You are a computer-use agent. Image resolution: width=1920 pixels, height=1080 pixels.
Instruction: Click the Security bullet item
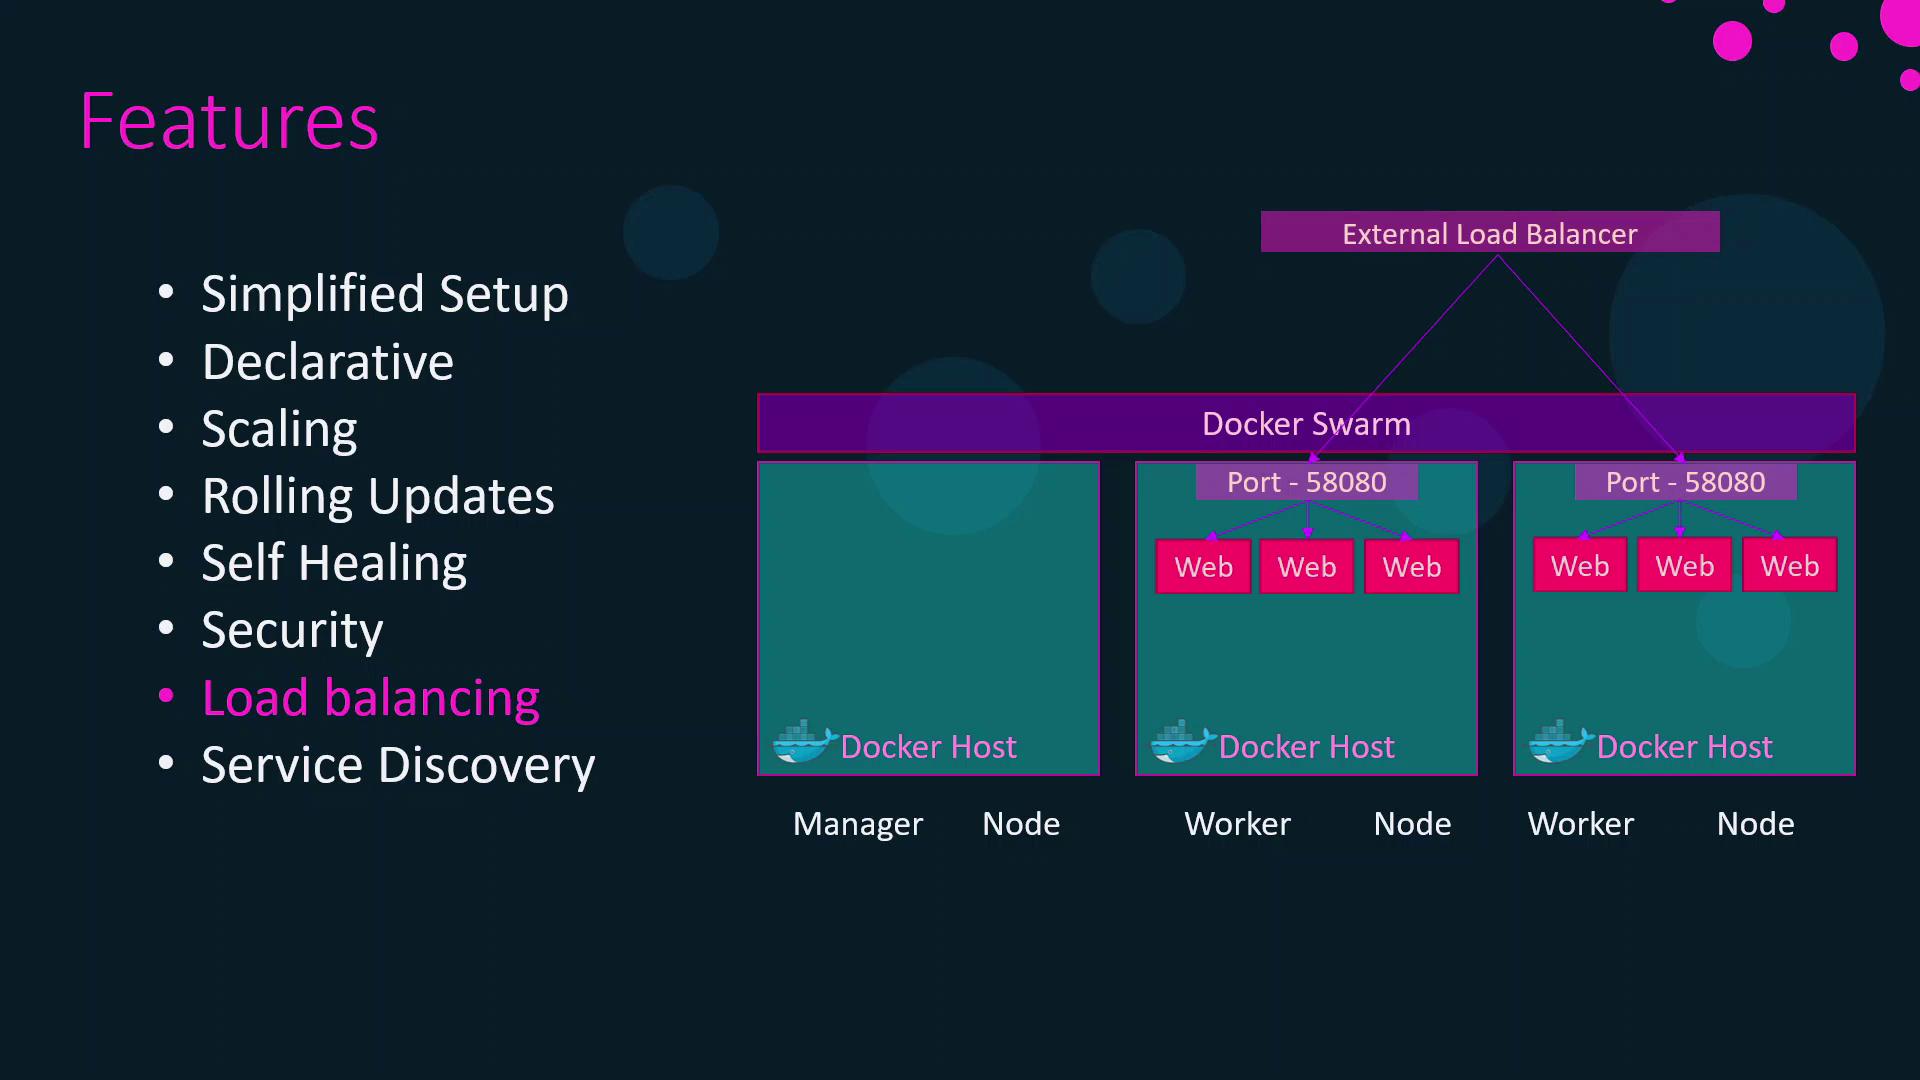tap(292, 630)
